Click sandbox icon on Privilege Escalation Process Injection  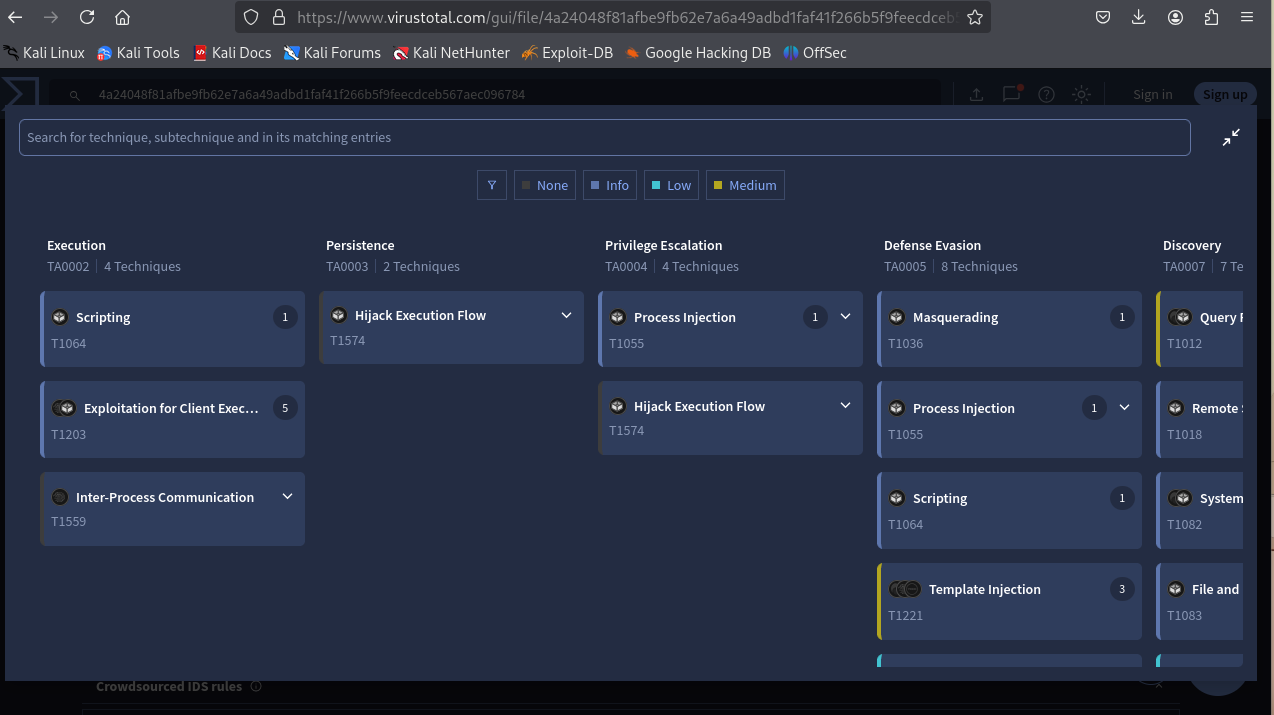coord(618,317)
